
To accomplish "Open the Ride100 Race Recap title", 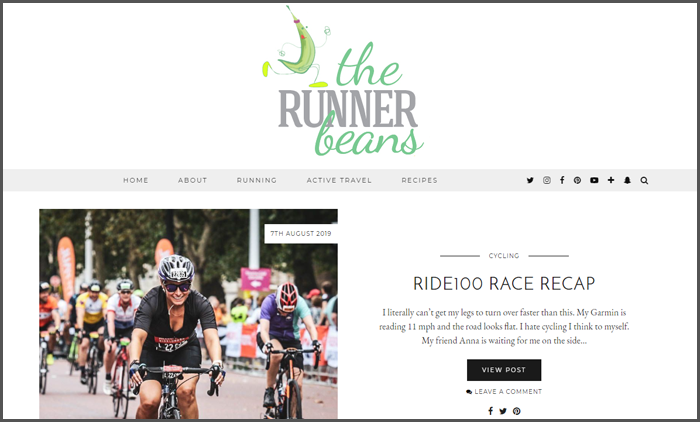I will [x=504, y=284].
